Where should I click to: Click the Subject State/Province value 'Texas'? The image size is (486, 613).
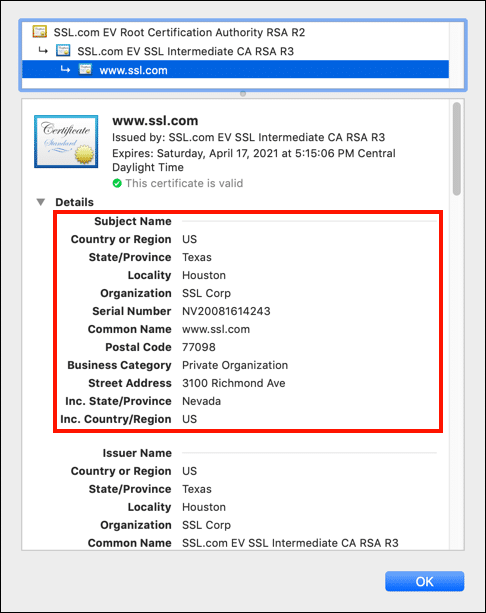coord(197,257)
